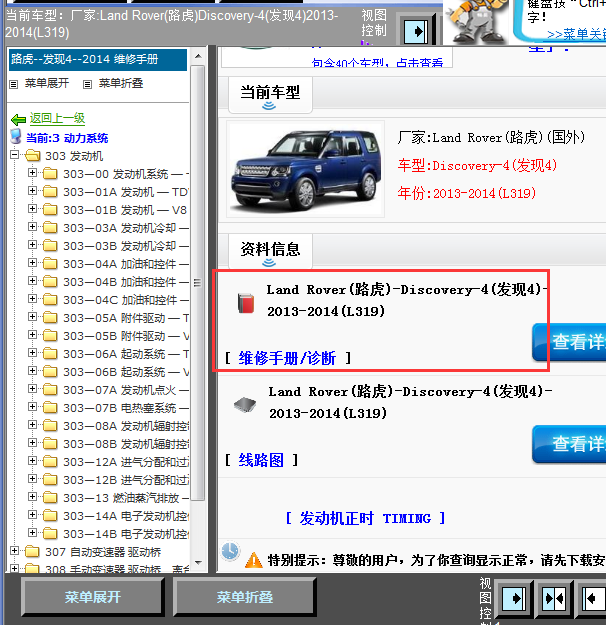The height and width of the screenshot is (625, 606).
Task: Click the sidebar scroll up arrow
Action: coord(198,56)
